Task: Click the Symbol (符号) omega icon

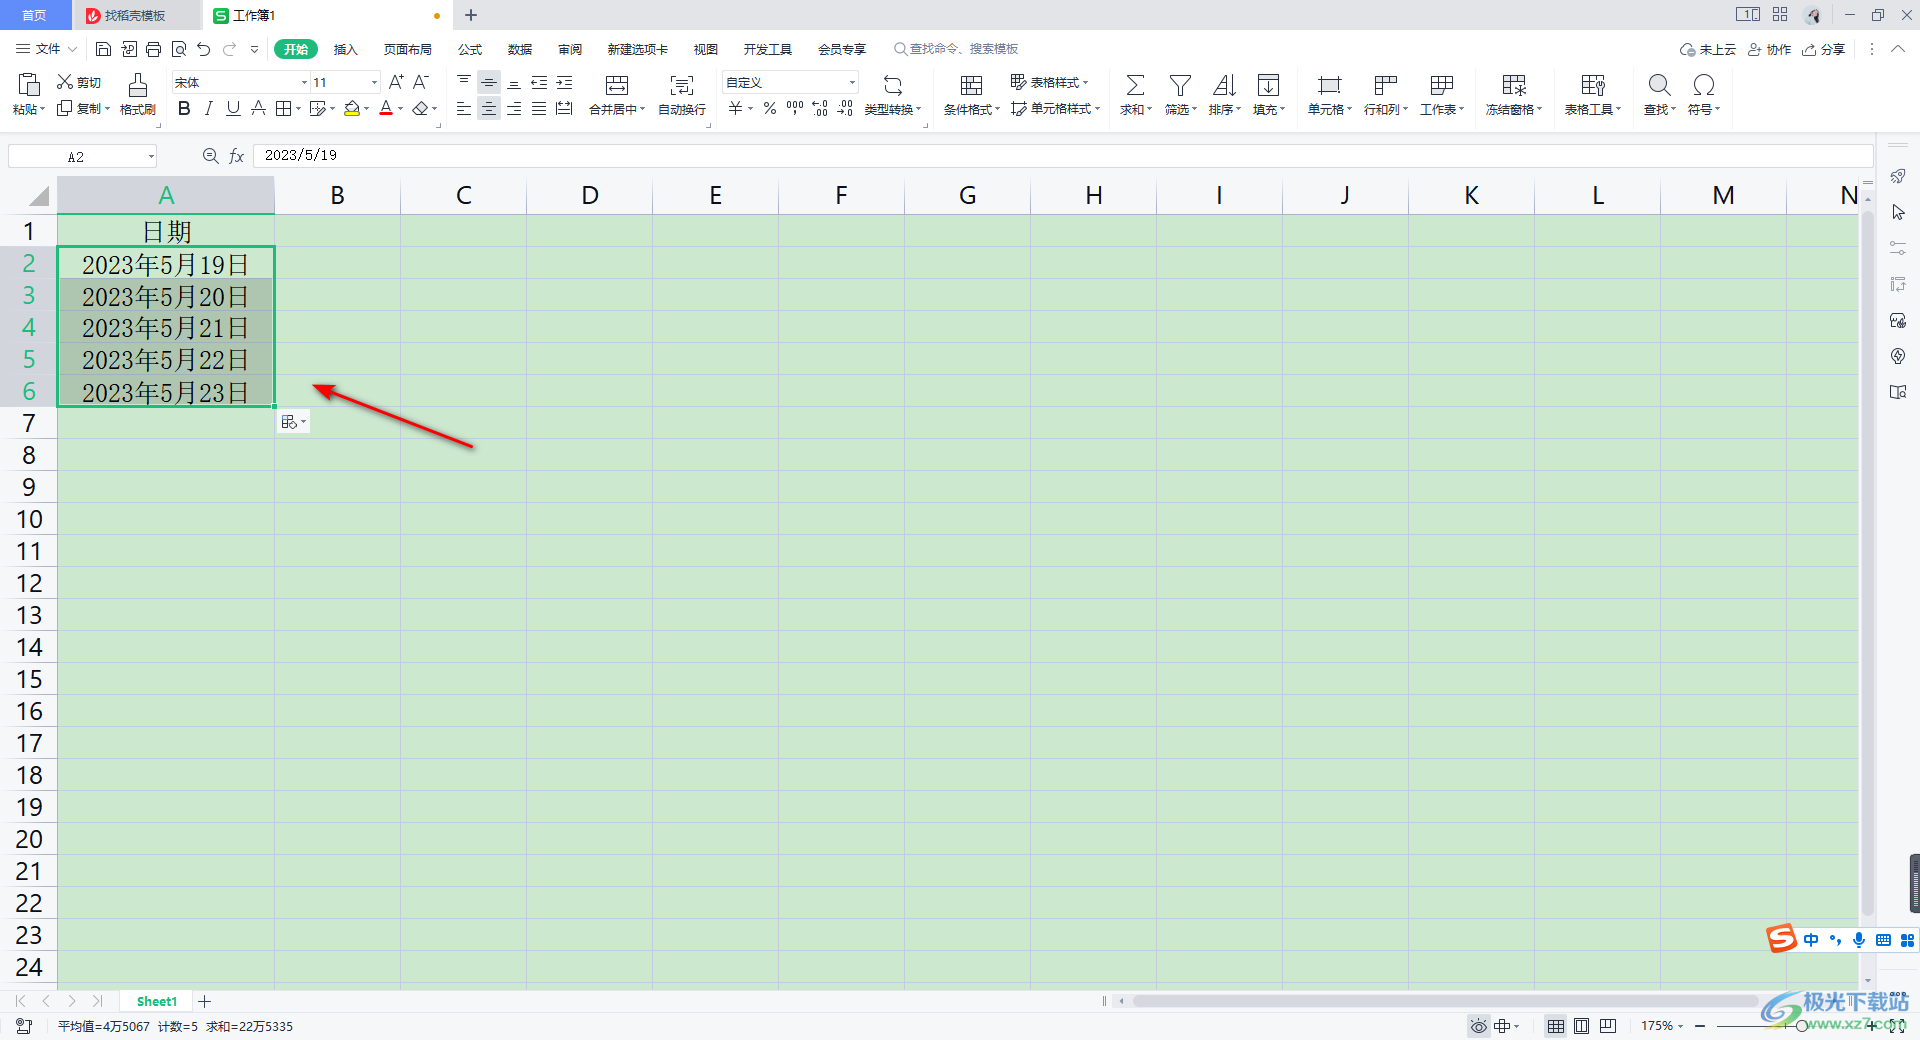Action: 1704,85
